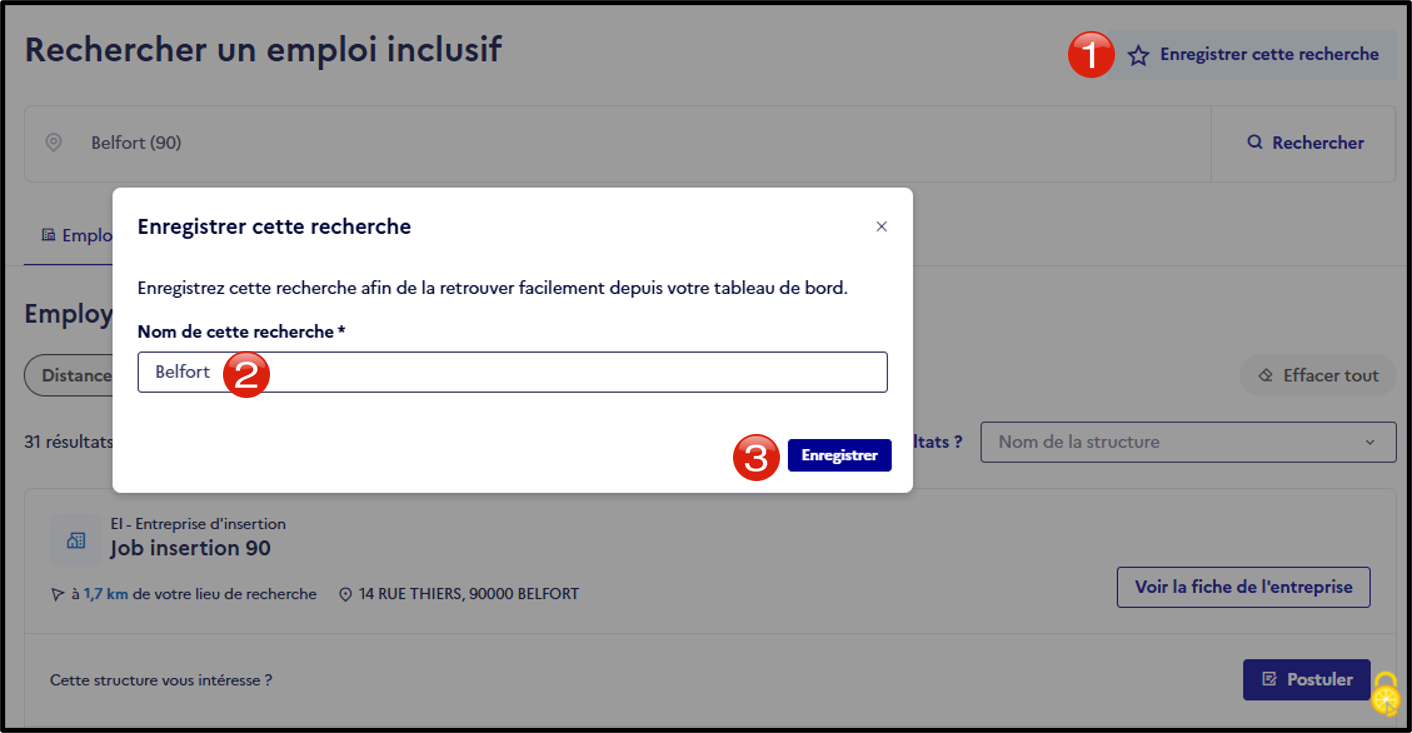
Task: Click the Enregistrer button in the dialog
Action: [x=839, y=455]
